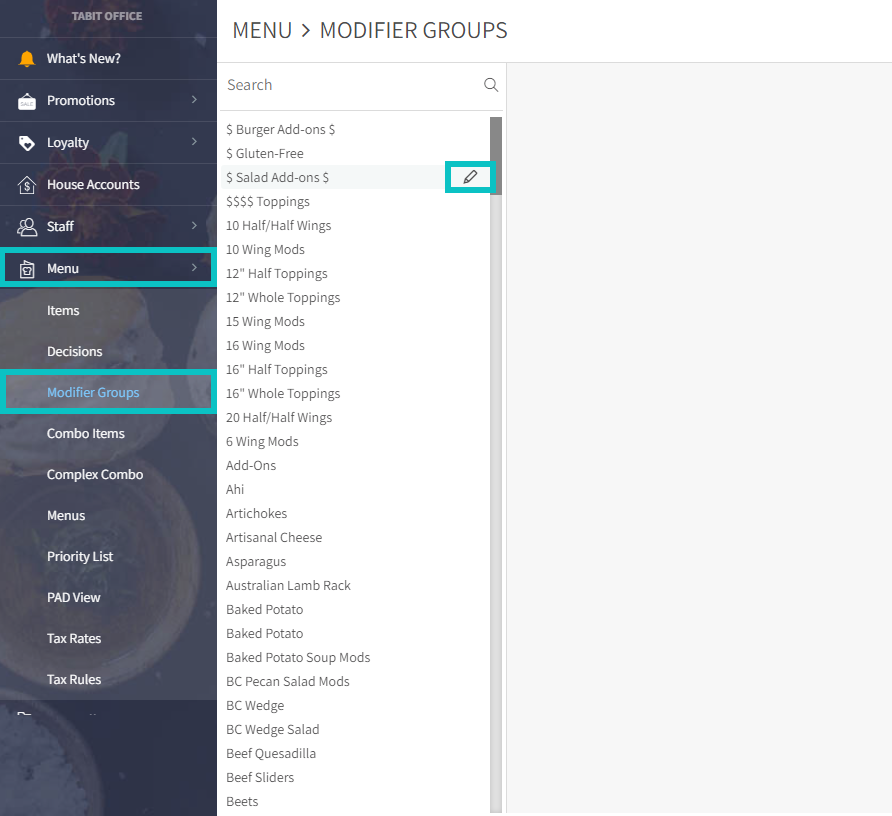Click the modifier list scrollbar thumb

click(x=496, y=156)
